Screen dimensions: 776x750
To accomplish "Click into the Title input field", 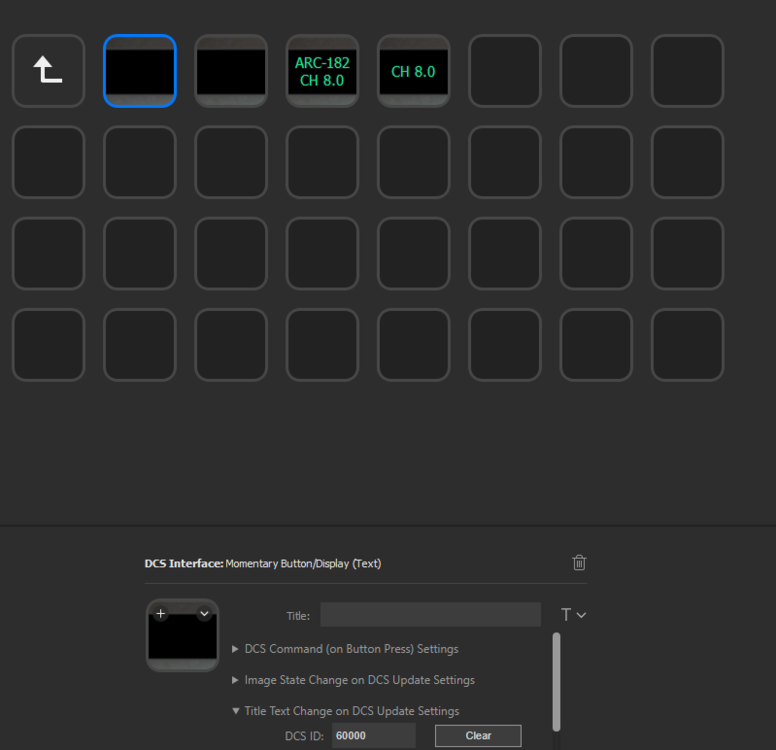I will [x=431, y=615].
